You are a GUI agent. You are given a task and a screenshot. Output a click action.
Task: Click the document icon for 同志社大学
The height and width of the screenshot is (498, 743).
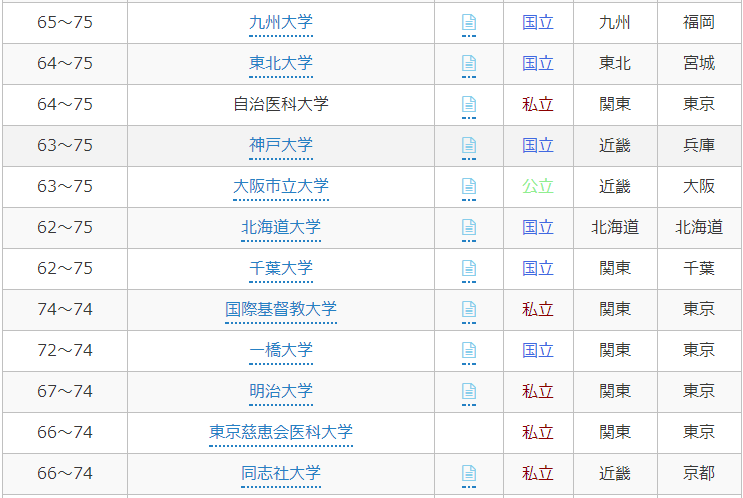[468, 473]
